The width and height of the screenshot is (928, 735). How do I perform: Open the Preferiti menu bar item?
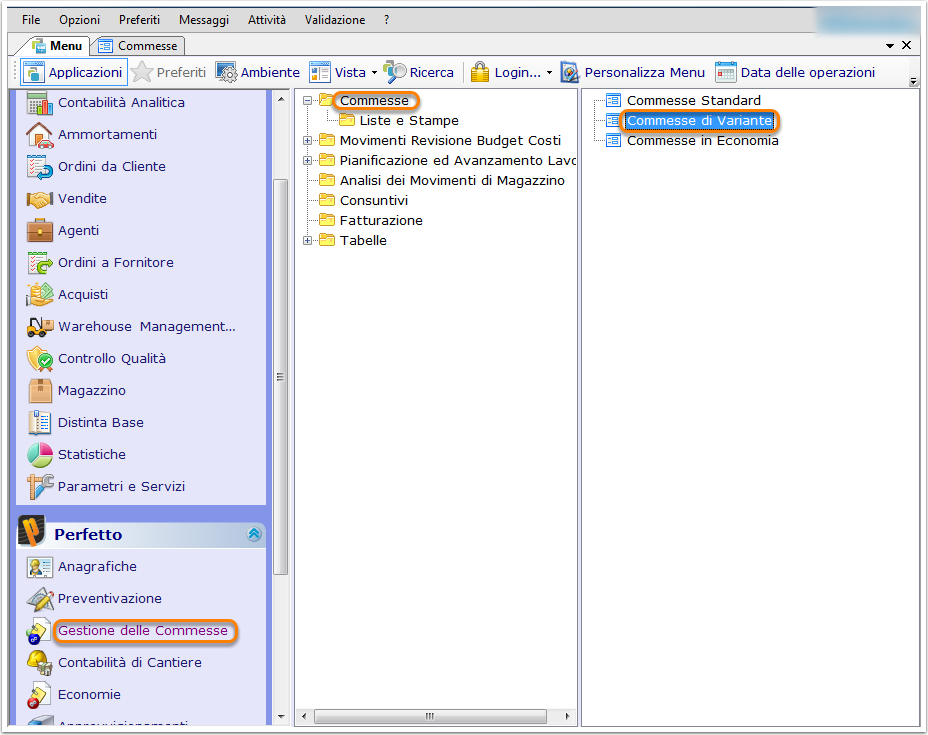coord(139,20)
